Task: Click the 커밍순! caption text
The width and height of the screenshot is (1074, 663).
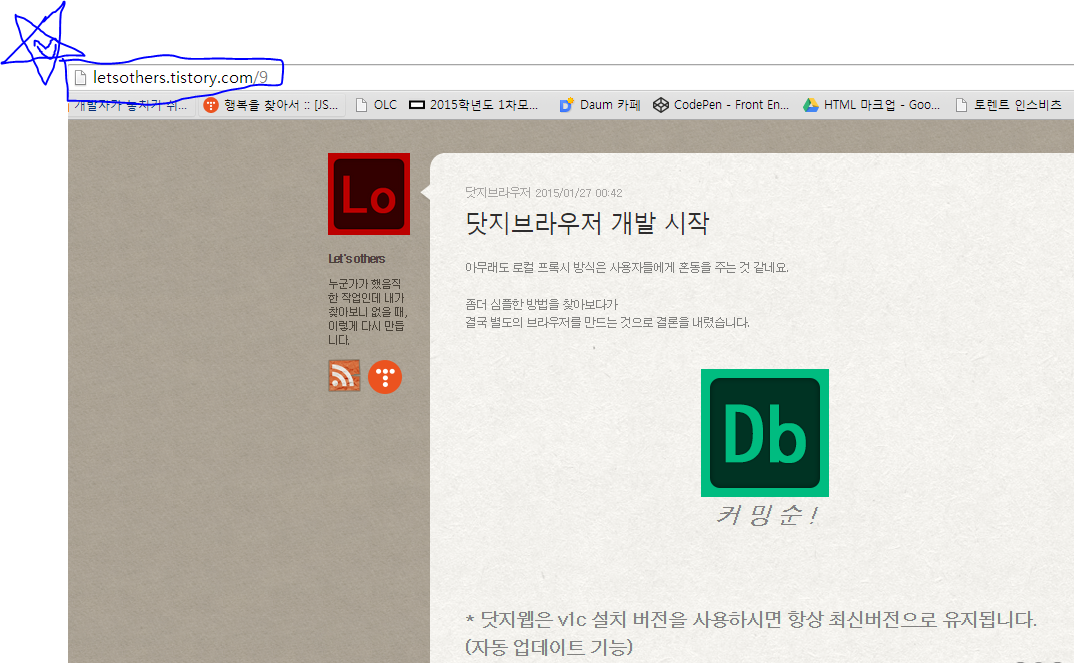Action: coord(766,515)
